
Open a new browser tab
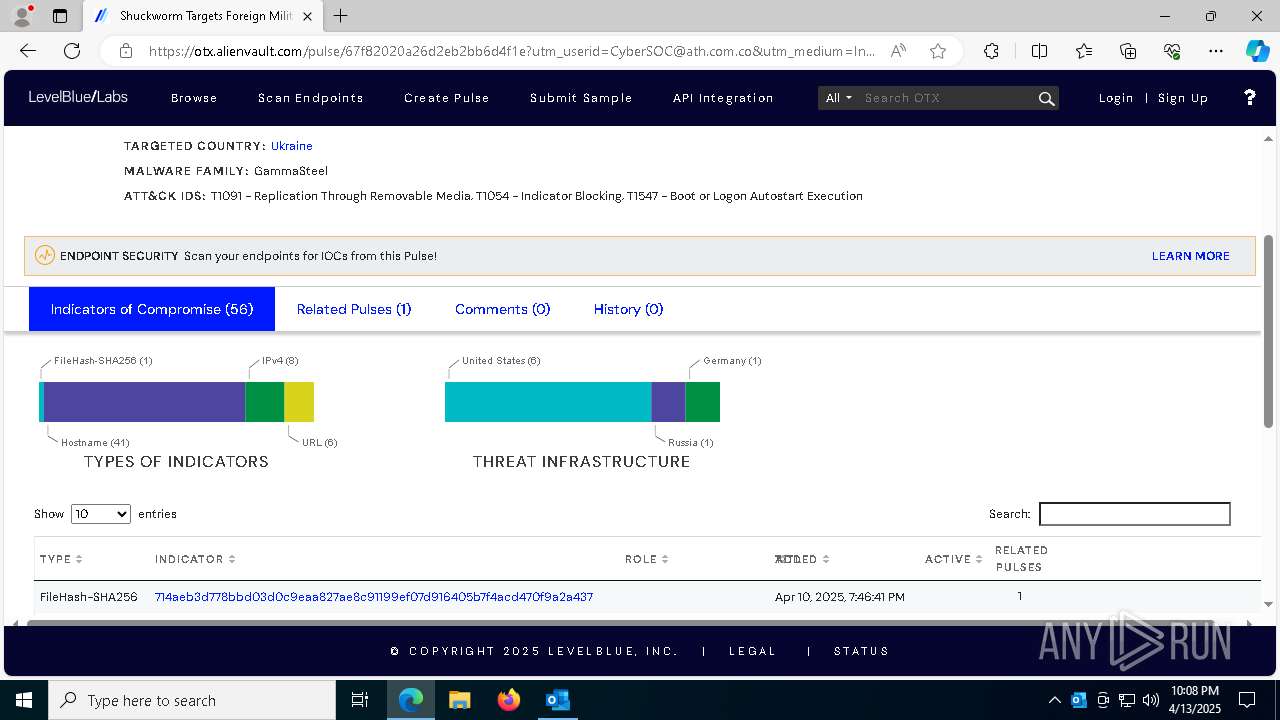pyautogui.click(x=340, y=16)
